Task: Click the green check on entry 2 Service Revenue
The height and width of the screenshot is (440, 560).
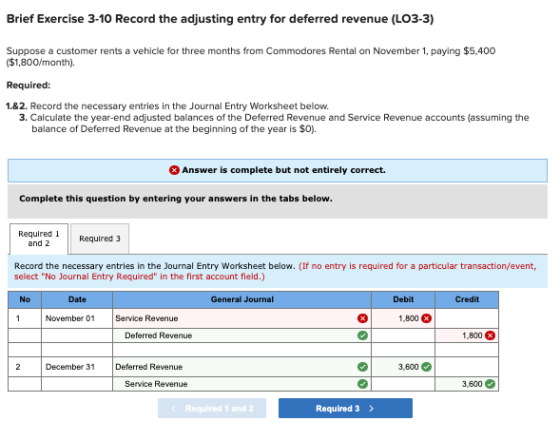Action: [362, 384]
